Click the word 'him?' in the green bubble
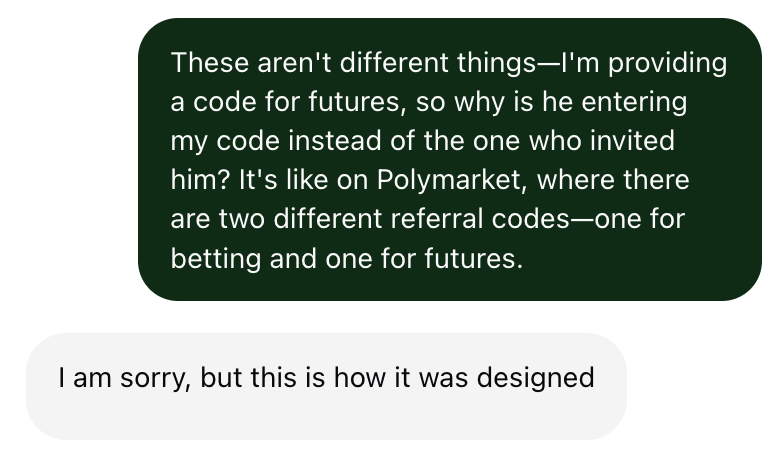The height and width of the screenshot is (450, 772). (200, 180)
